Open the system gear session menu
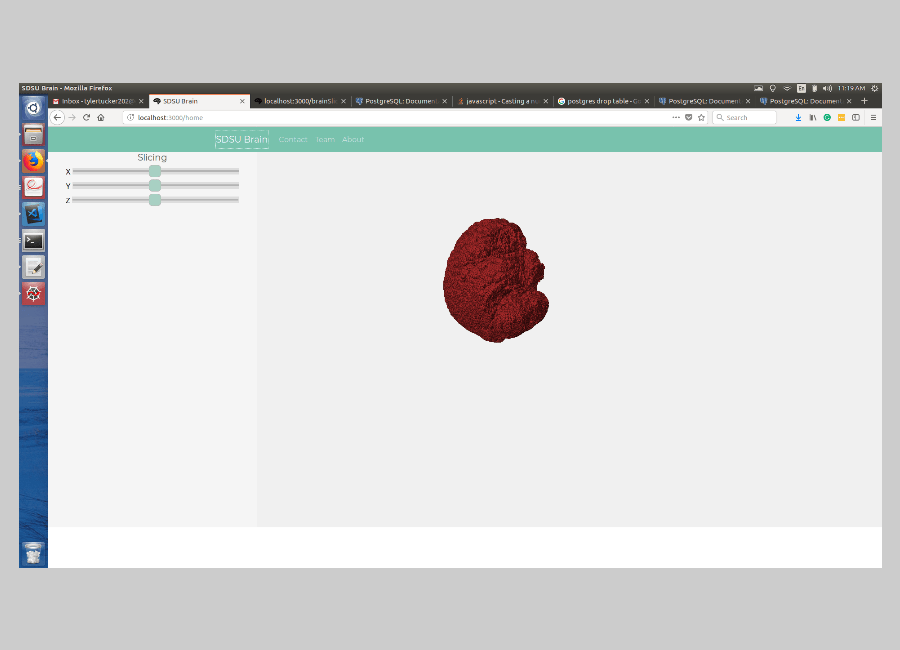The width and height of the screenshot is (900, 650). [x=874, y=88]
